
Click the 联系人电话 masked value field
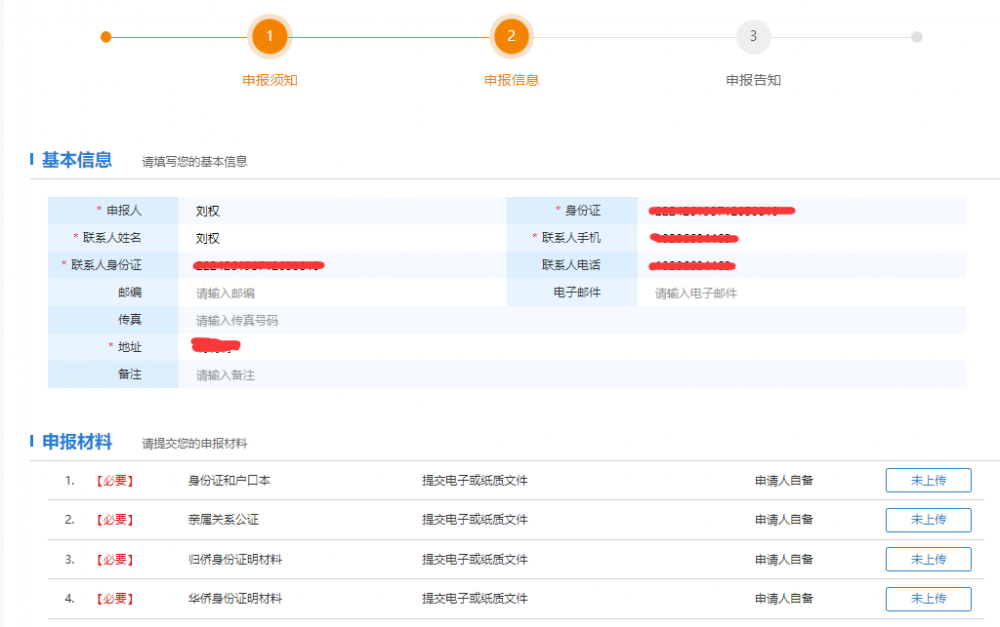point(800,265)
